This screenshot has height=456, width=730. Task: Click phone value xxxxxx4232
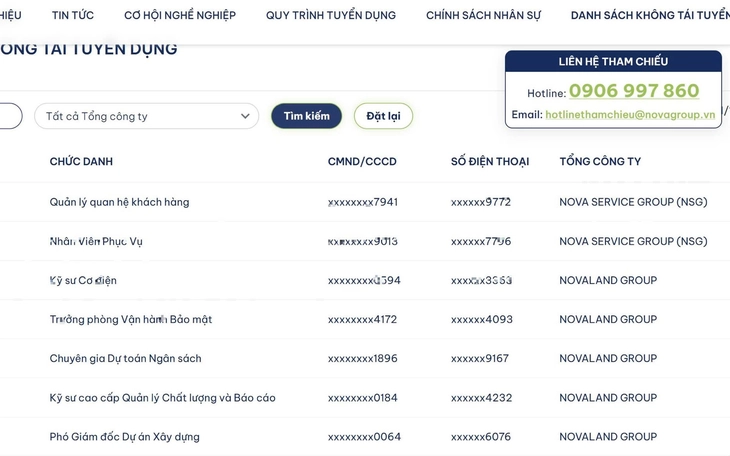(481, 398)
